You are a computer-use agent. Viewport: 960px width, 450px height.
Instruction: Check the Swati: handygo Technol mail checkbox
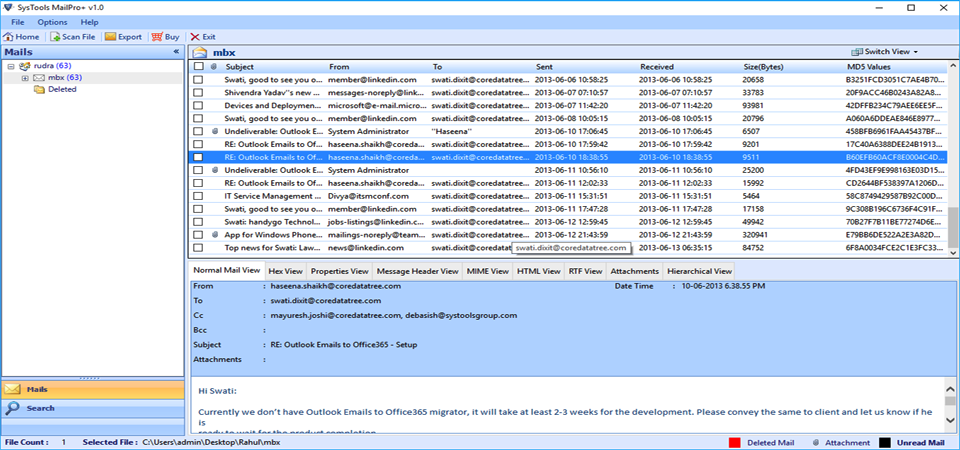coord(198,222)
